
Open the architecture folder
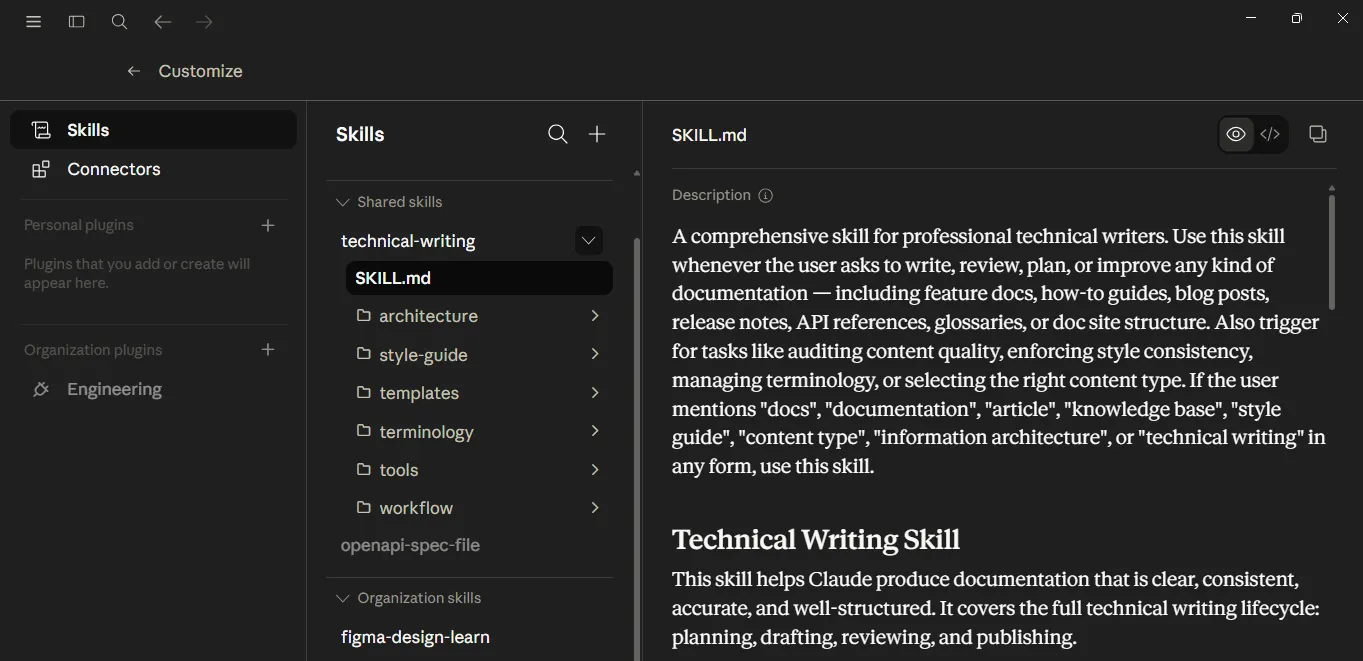pos(479,316)
